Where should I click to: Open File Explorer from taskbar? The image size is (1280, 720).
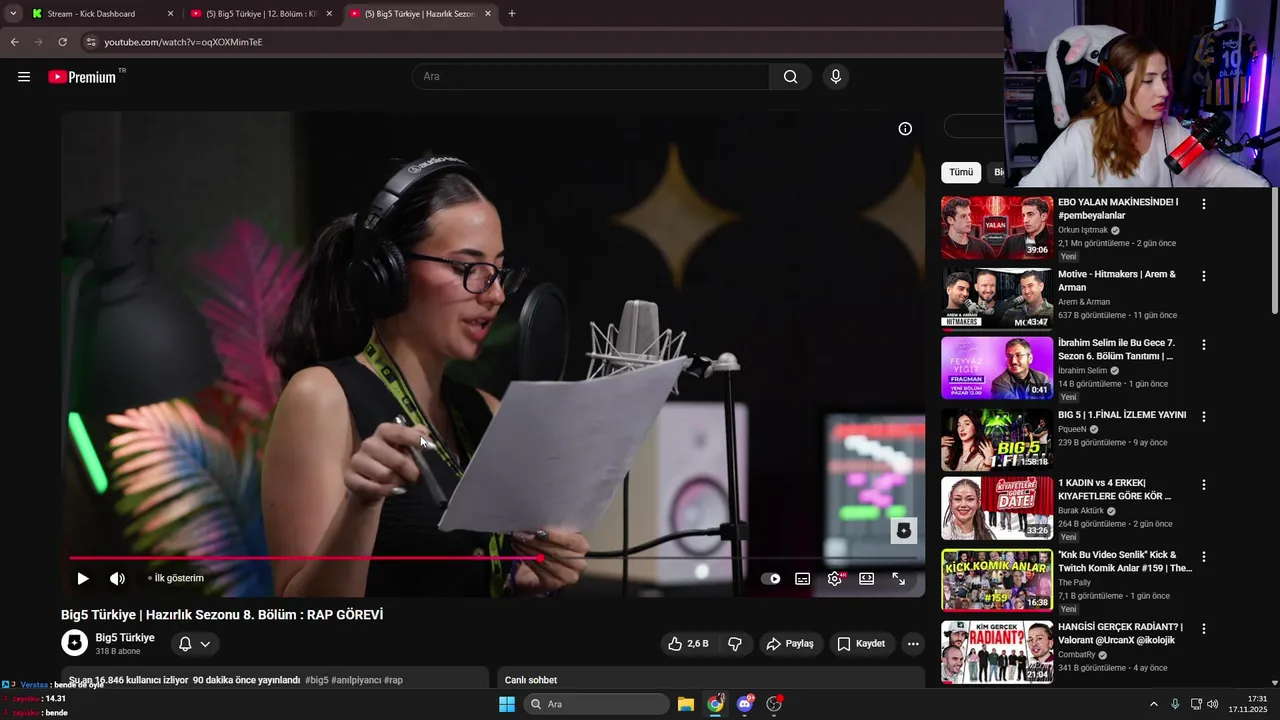click(x=686, y=704)
